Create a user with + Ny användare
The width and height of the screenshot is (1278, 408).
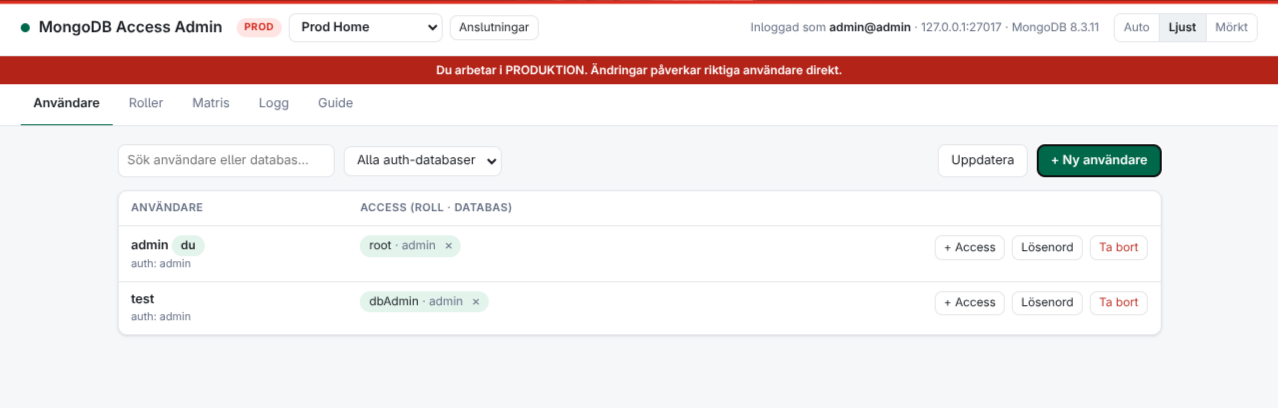[1099, 160]
